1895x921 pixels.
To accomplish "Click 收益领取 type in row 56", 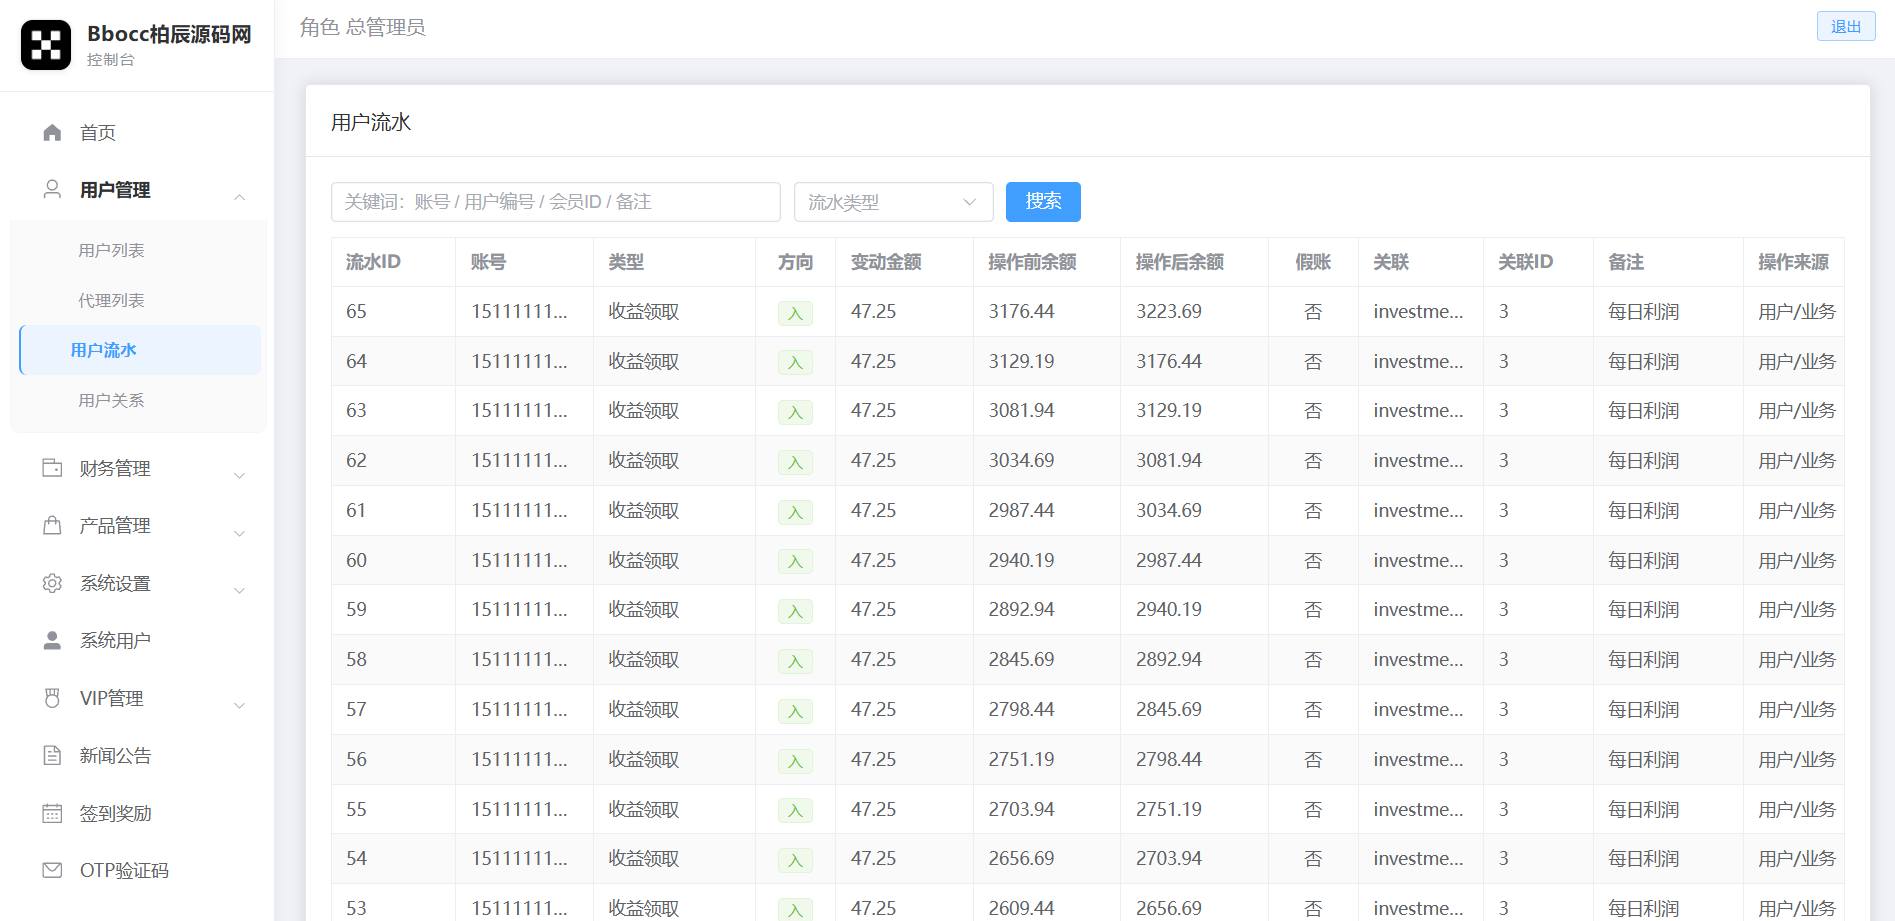I will [644, 759].
